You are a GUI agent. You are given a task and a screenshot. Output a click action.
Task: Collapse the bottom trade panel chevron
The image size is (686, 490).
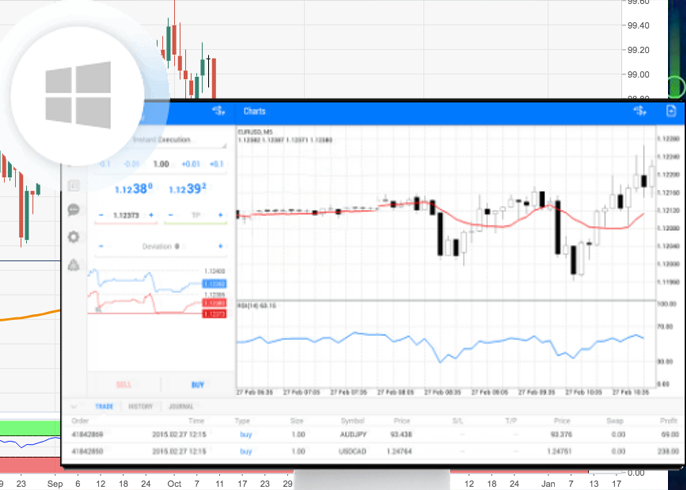point(73,406)
